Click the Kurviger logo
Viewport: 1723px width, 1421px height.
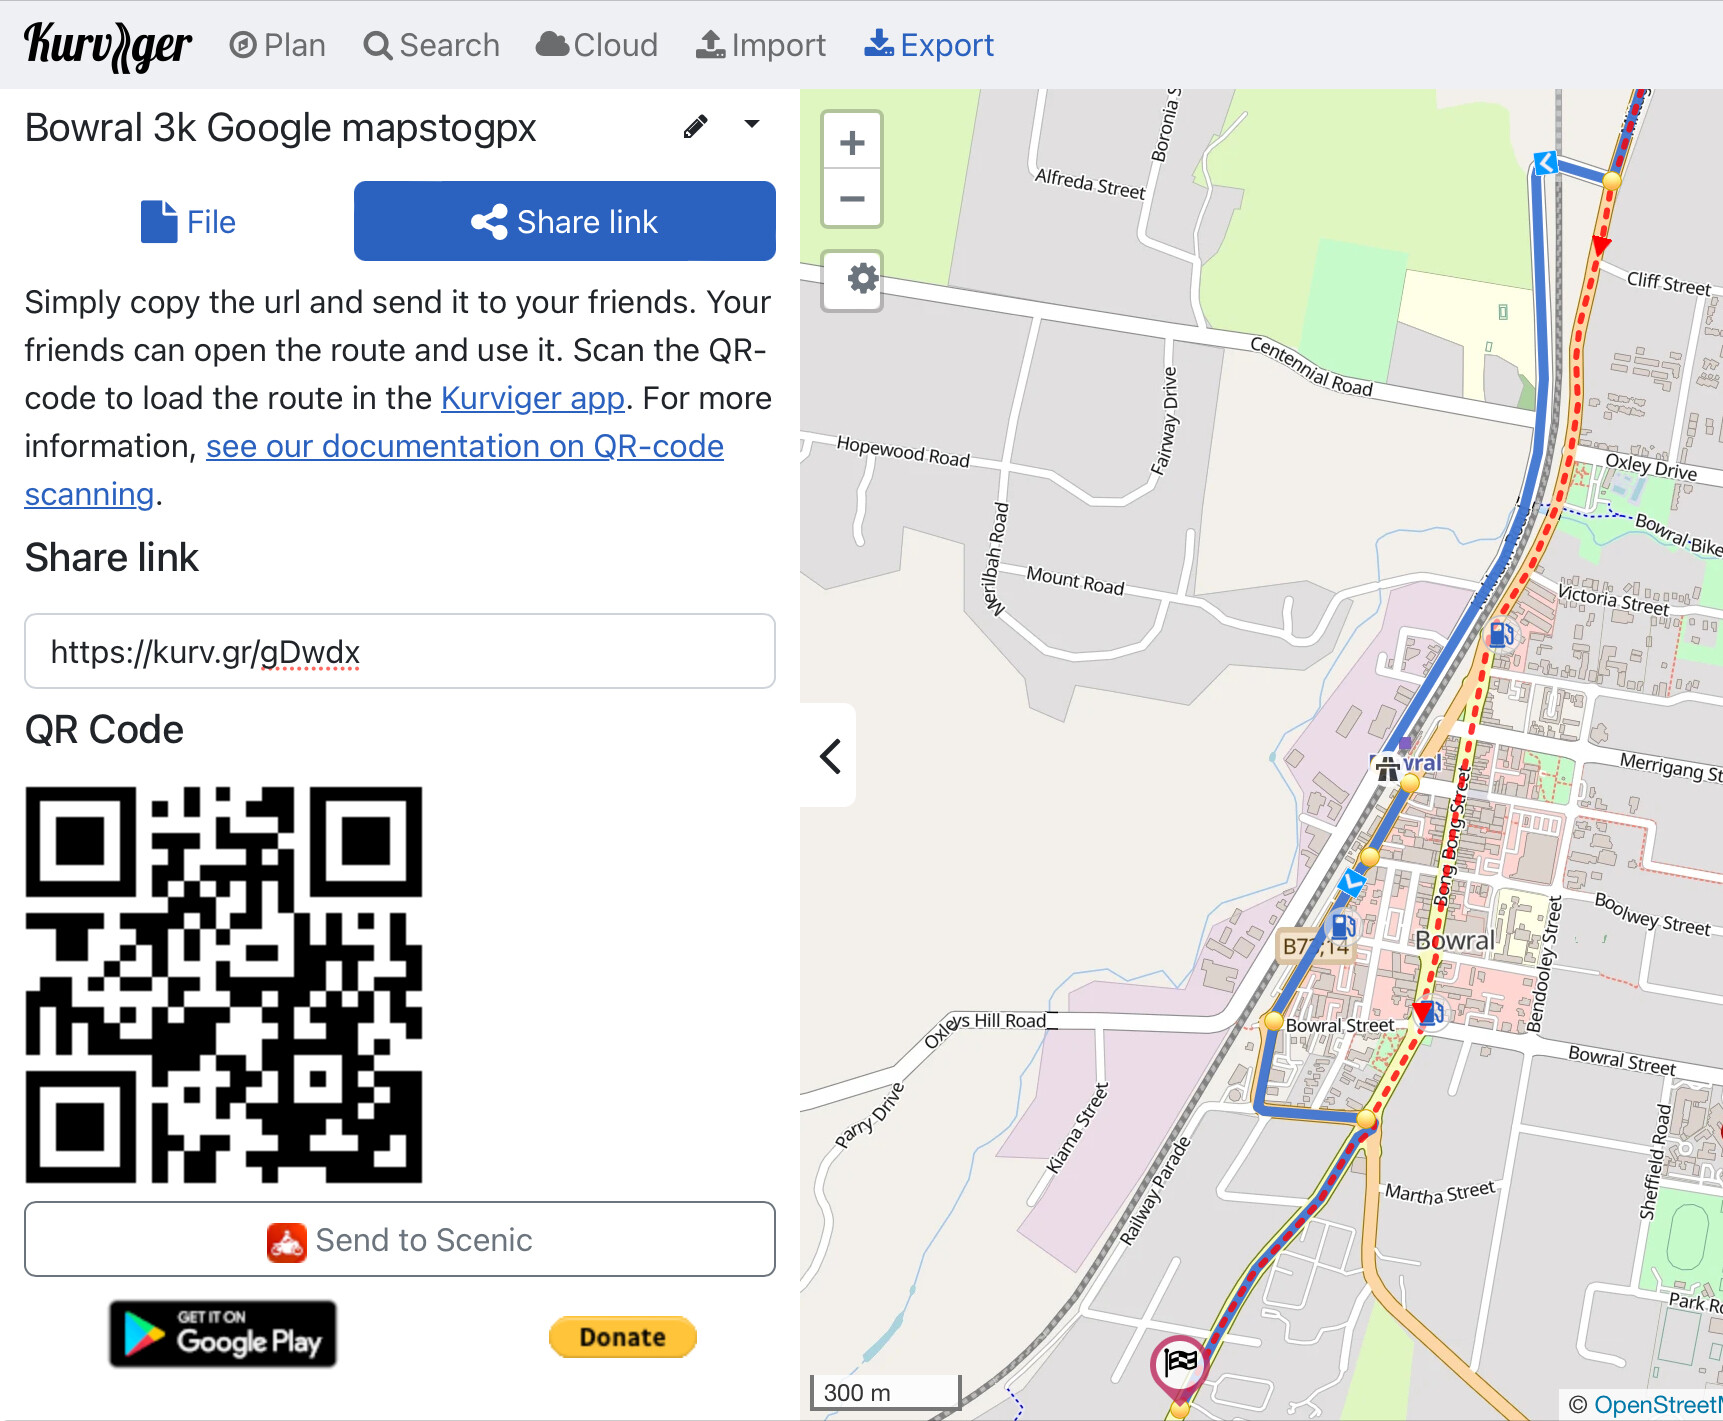point(108,46)
